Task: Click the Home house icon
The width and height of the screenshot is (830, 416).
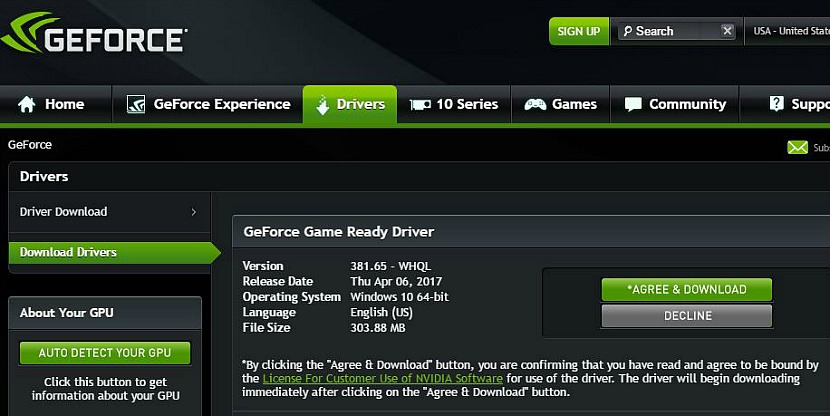Action: [x=26, y=104]
